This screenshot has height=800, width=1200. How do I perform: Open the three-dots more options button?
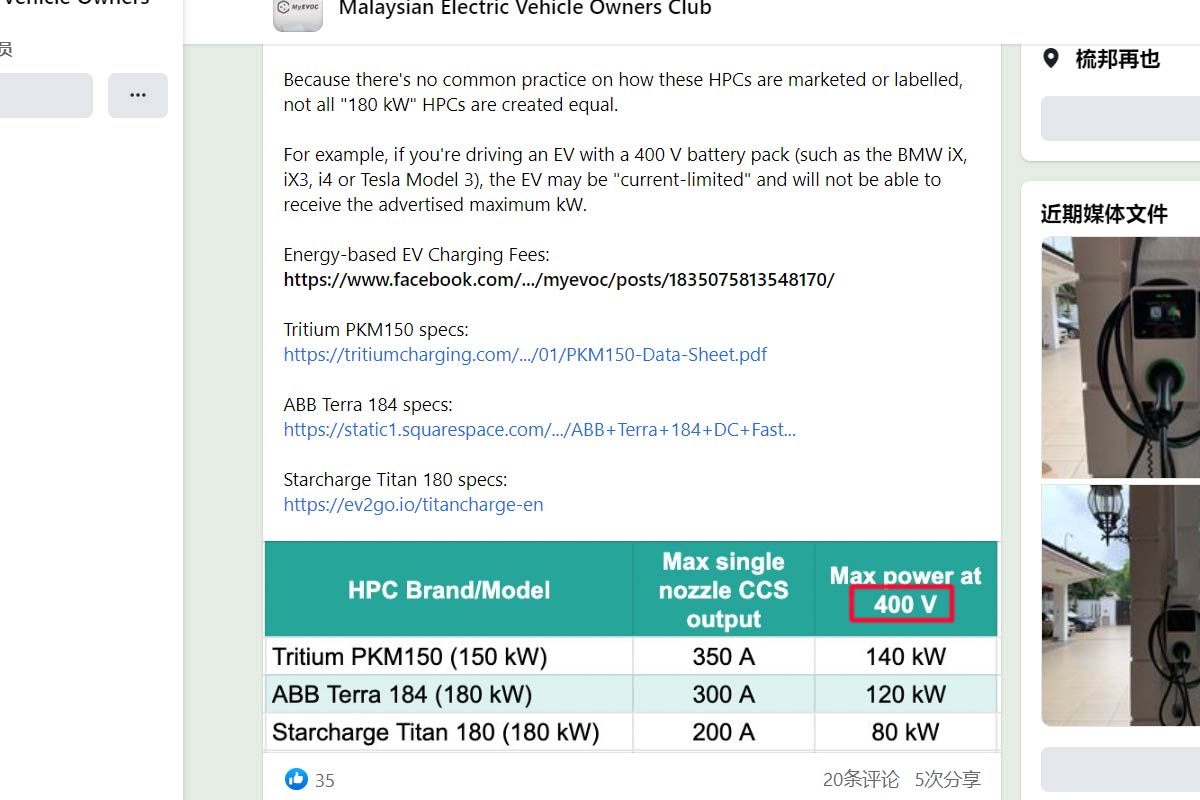[138, 95]
